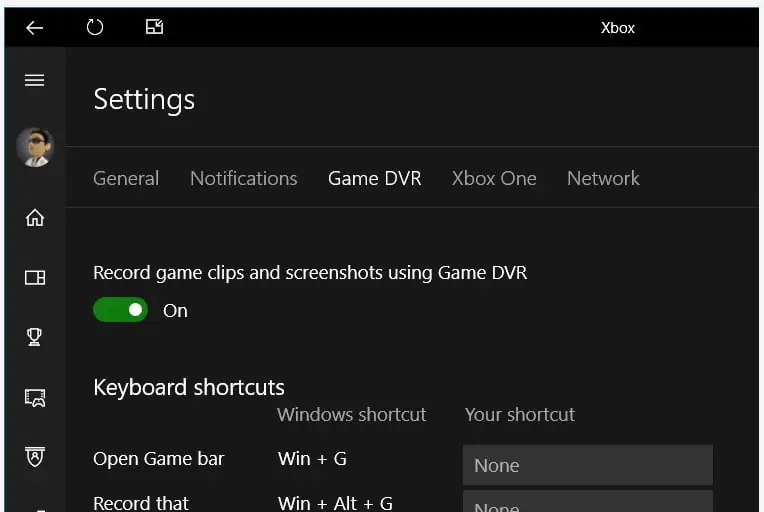
Task: Switch to the Notifications tab
Action: coord(244,178)
